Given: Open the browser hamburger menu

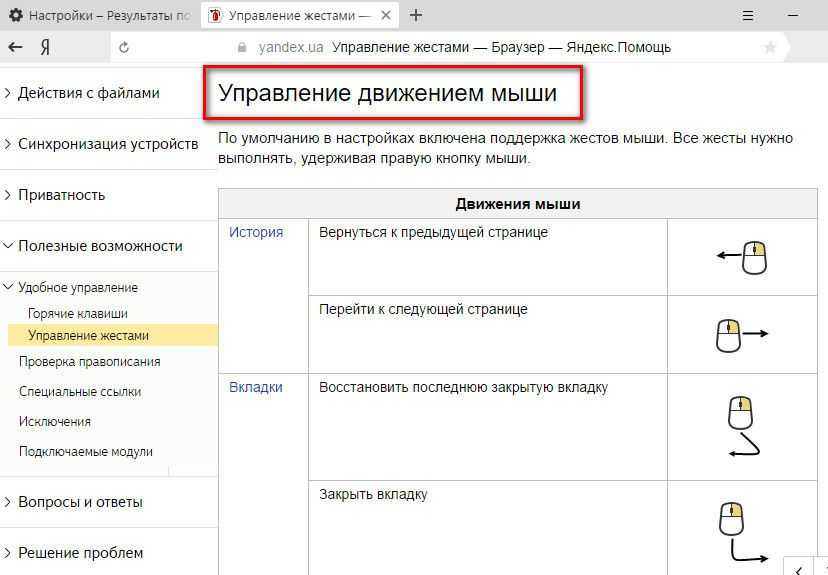Looking at the screenshot, I should 749,15.
